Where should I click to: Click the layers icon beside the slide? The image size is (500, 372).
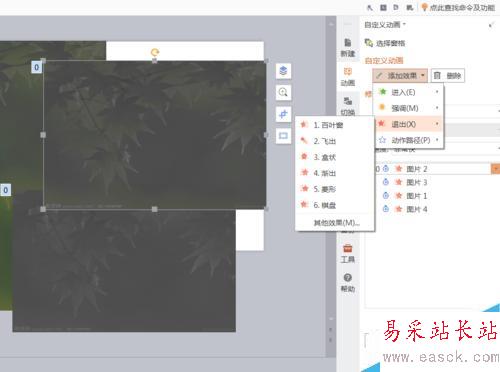(283, 71)
